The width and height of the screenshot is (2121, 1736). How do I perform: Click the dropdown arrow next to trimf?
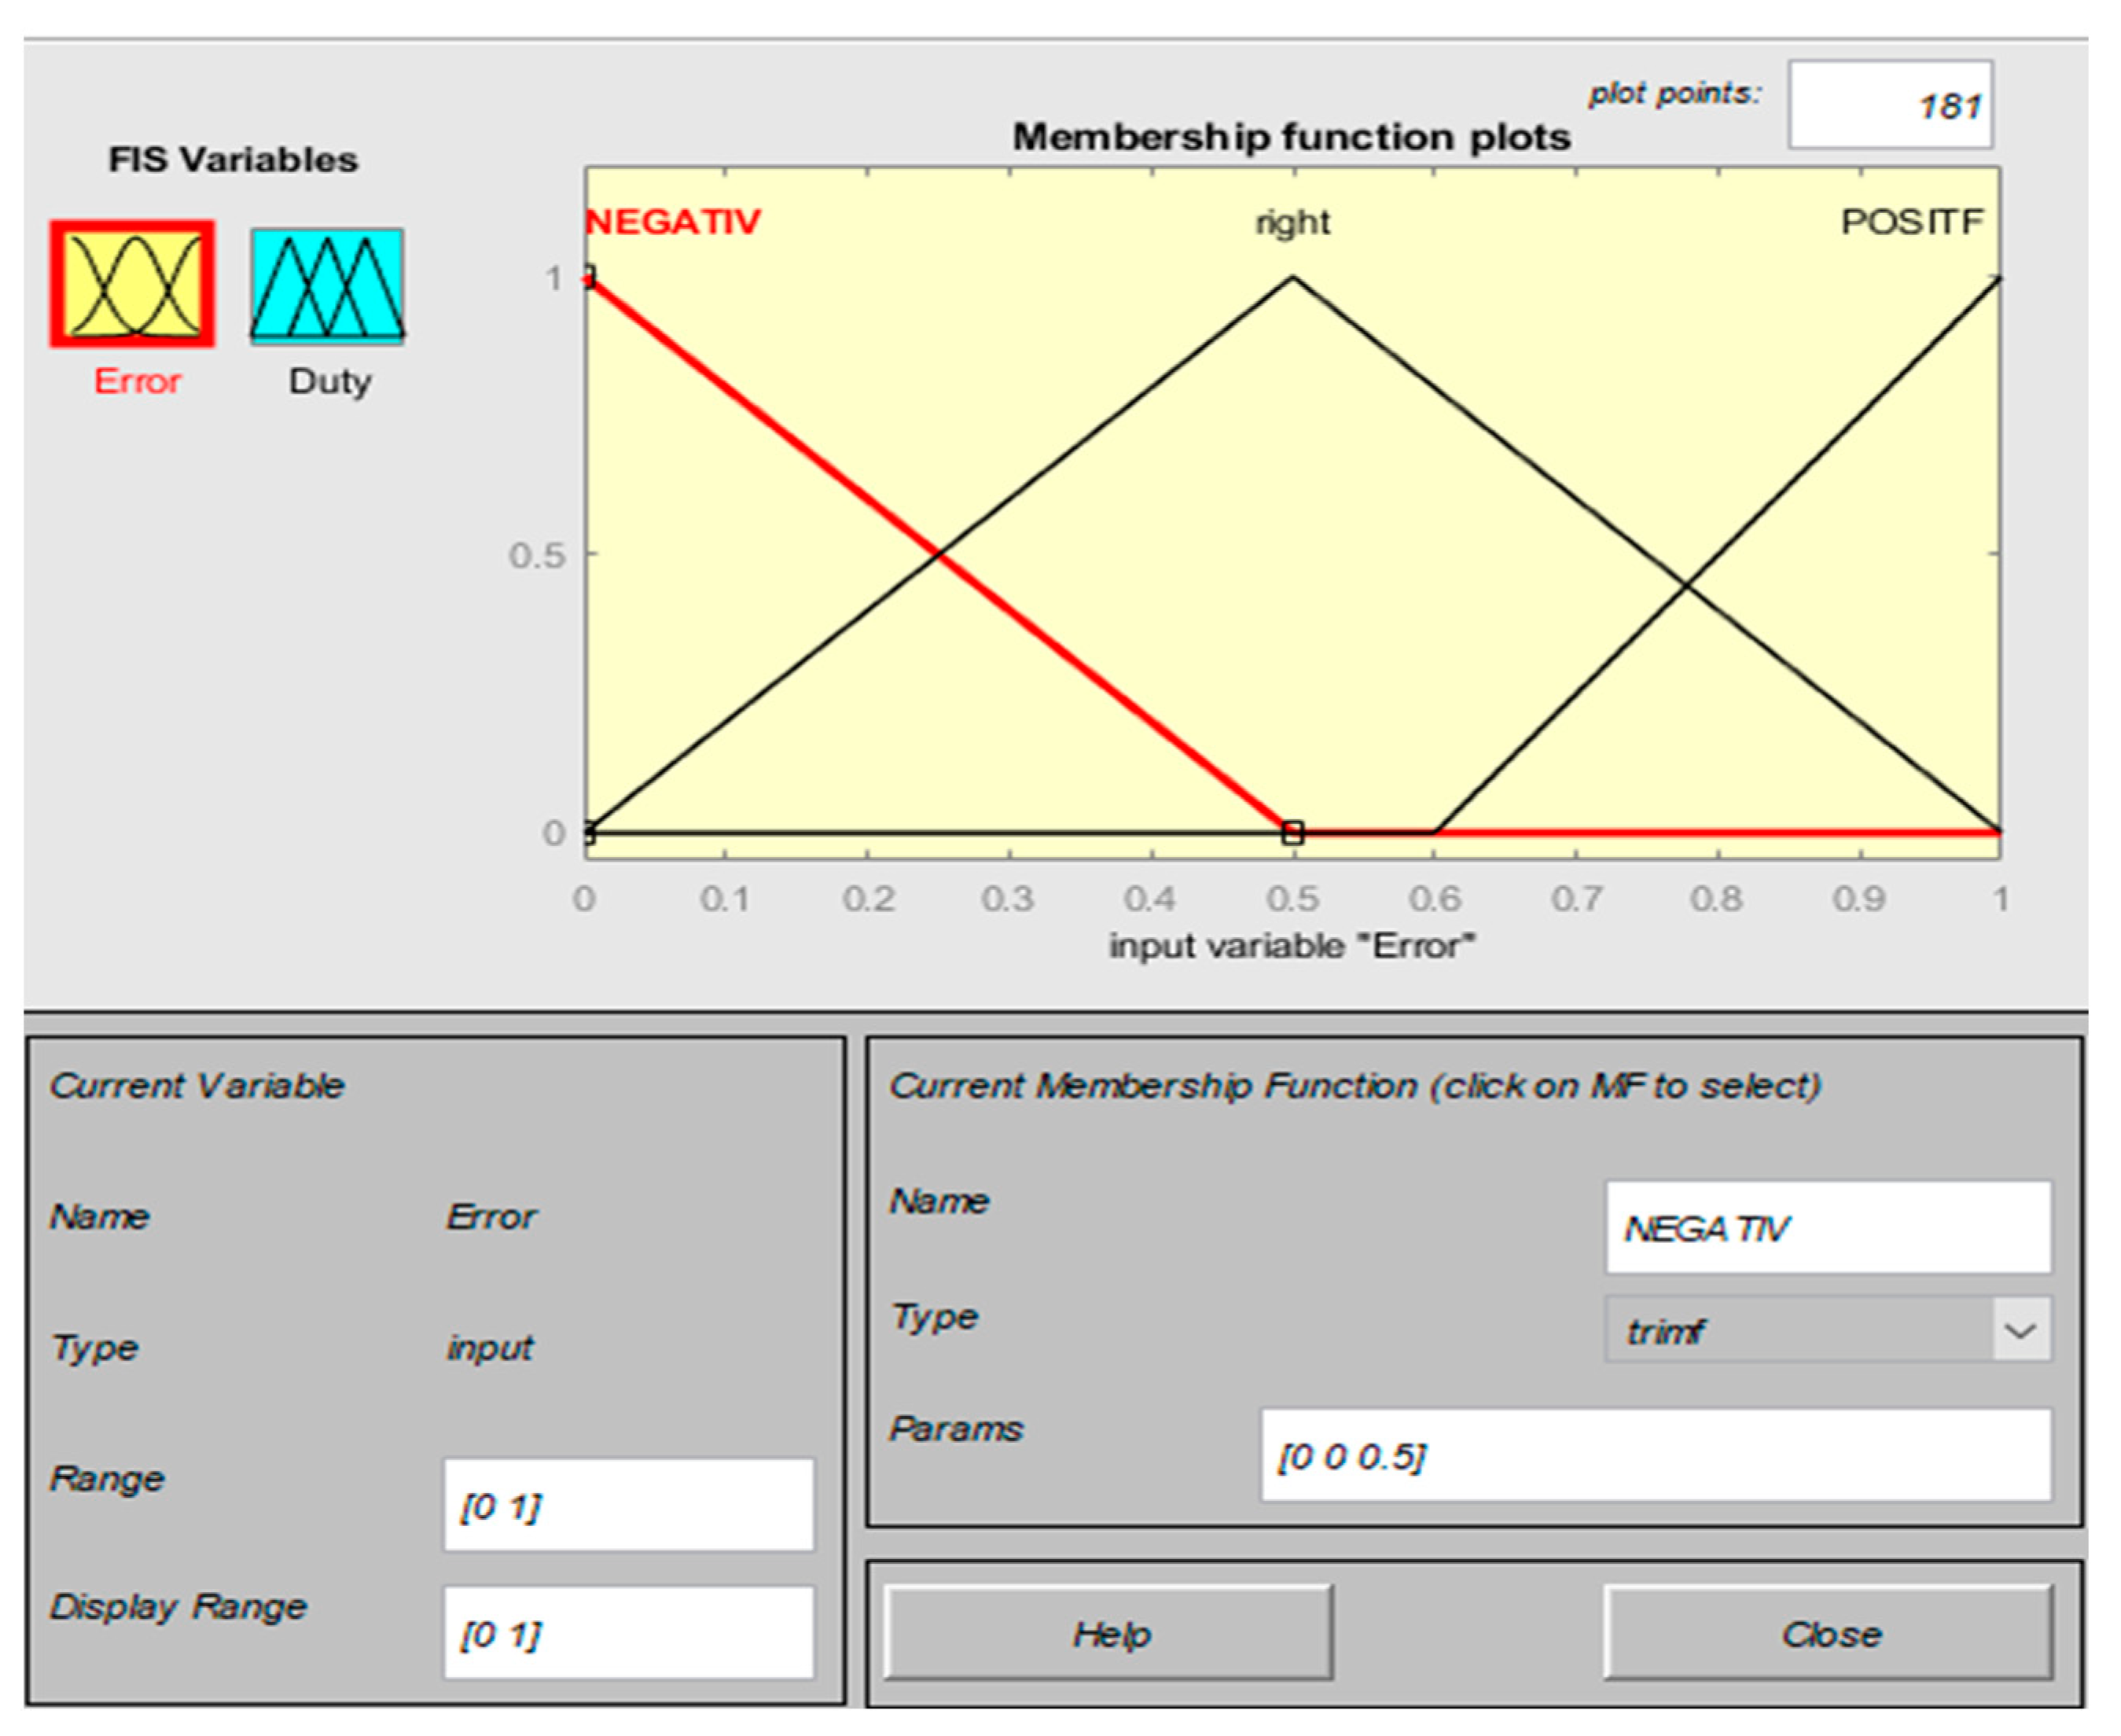coord(2020,1330)
